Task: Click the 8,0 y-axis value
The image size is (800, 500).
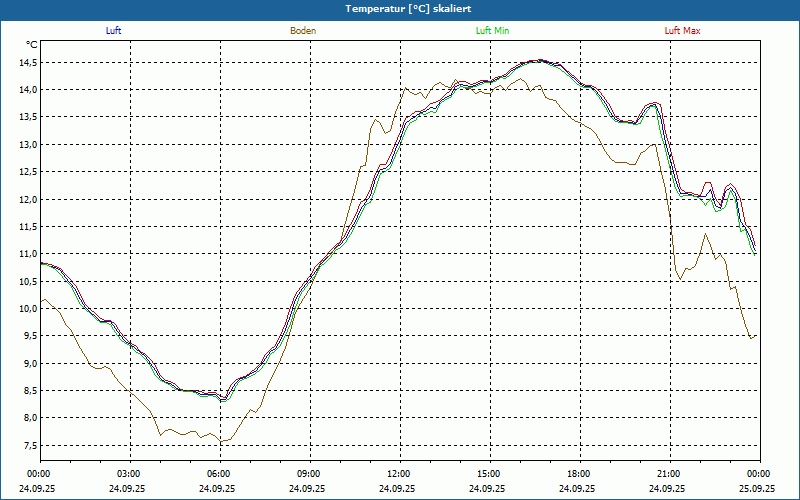Action: pyautogui.click(x=31, y=418)
